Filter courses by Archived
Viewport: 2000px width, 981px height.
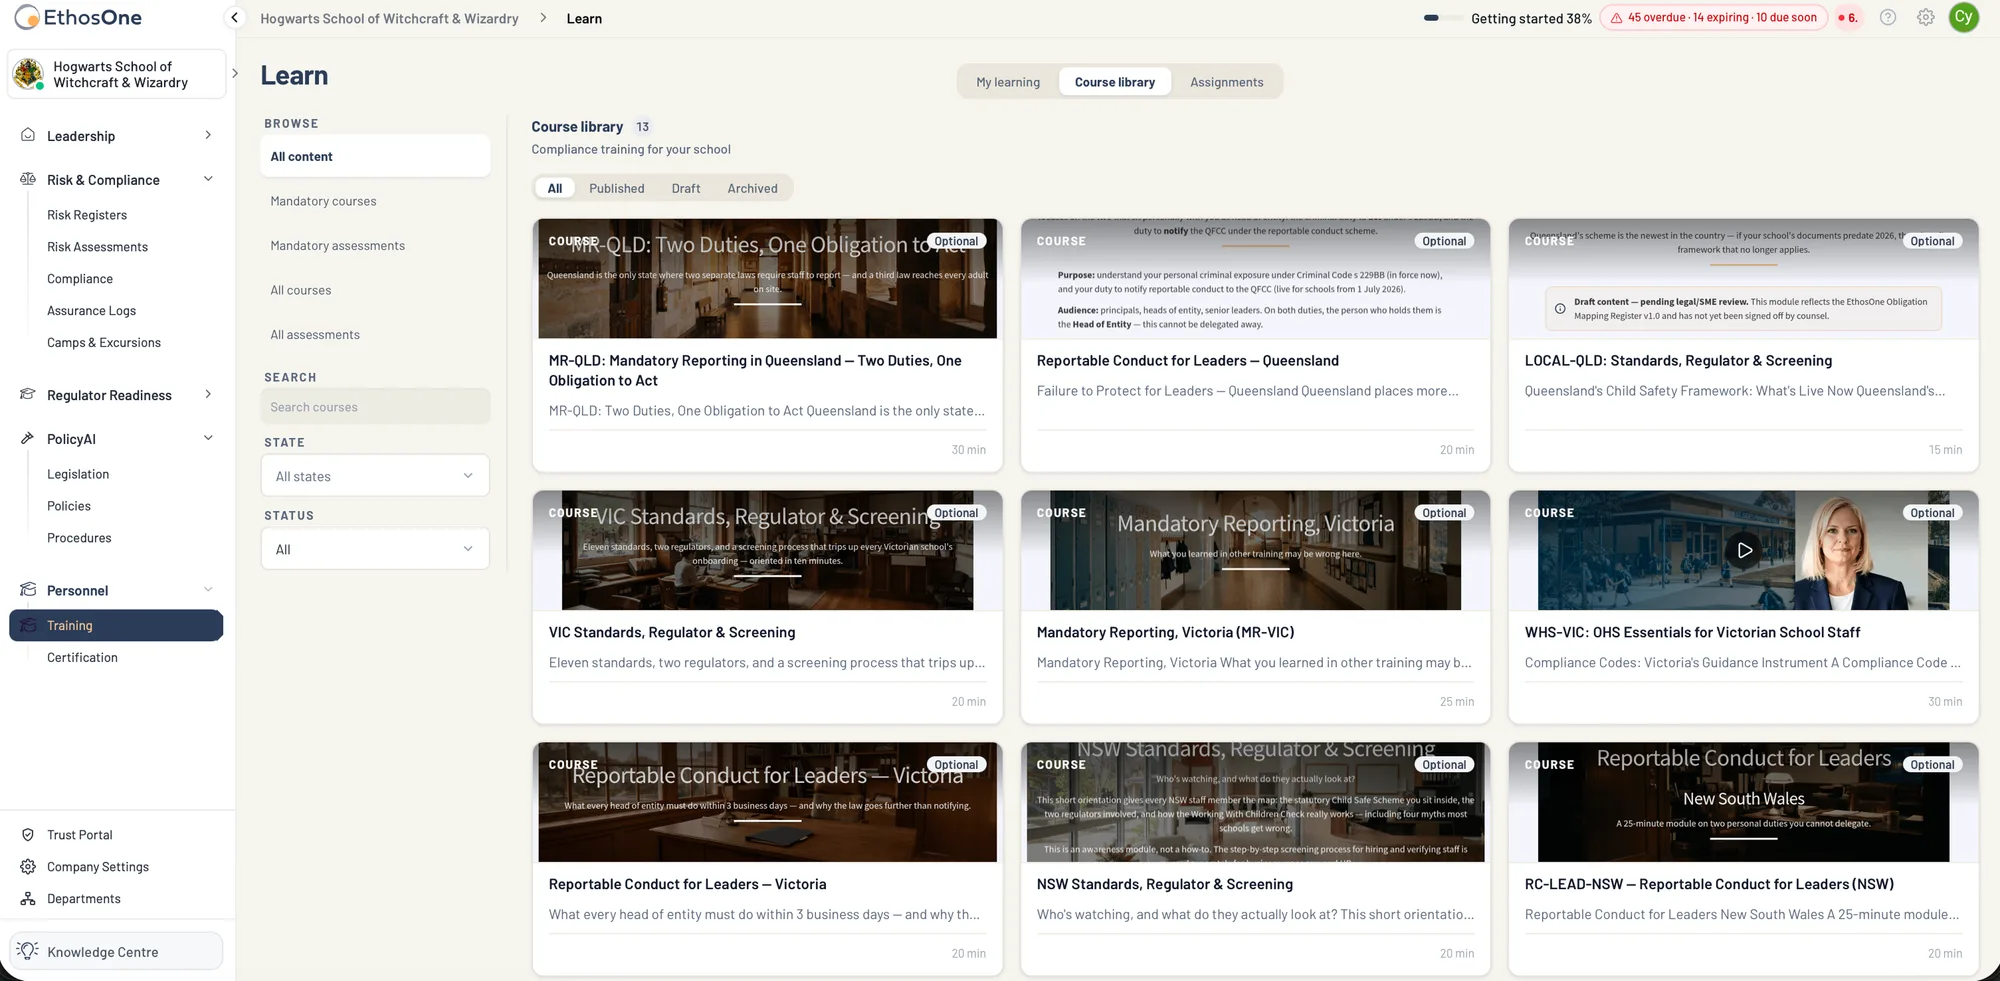[753, 188]
